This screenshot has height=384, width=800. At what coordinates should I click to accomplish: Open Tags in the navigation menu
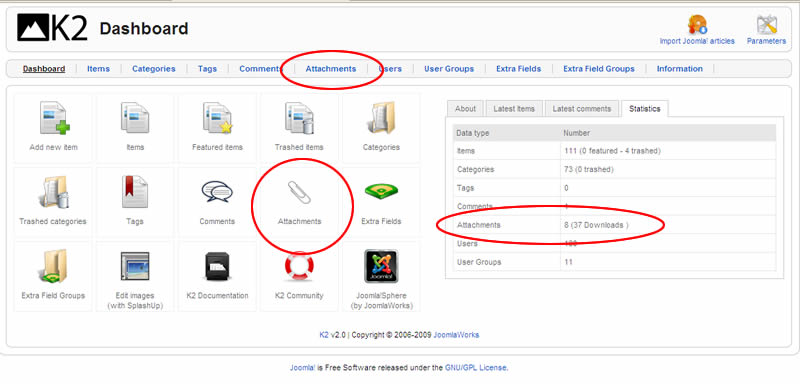(x=207, y=69)
